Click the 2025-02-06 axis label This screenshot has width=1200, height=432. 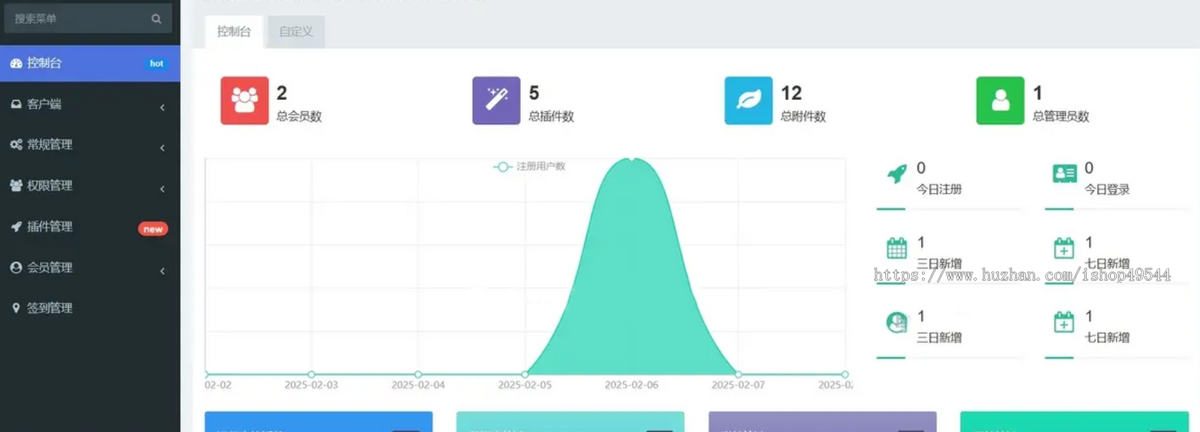pyautogui.click(x=632, y=384)
